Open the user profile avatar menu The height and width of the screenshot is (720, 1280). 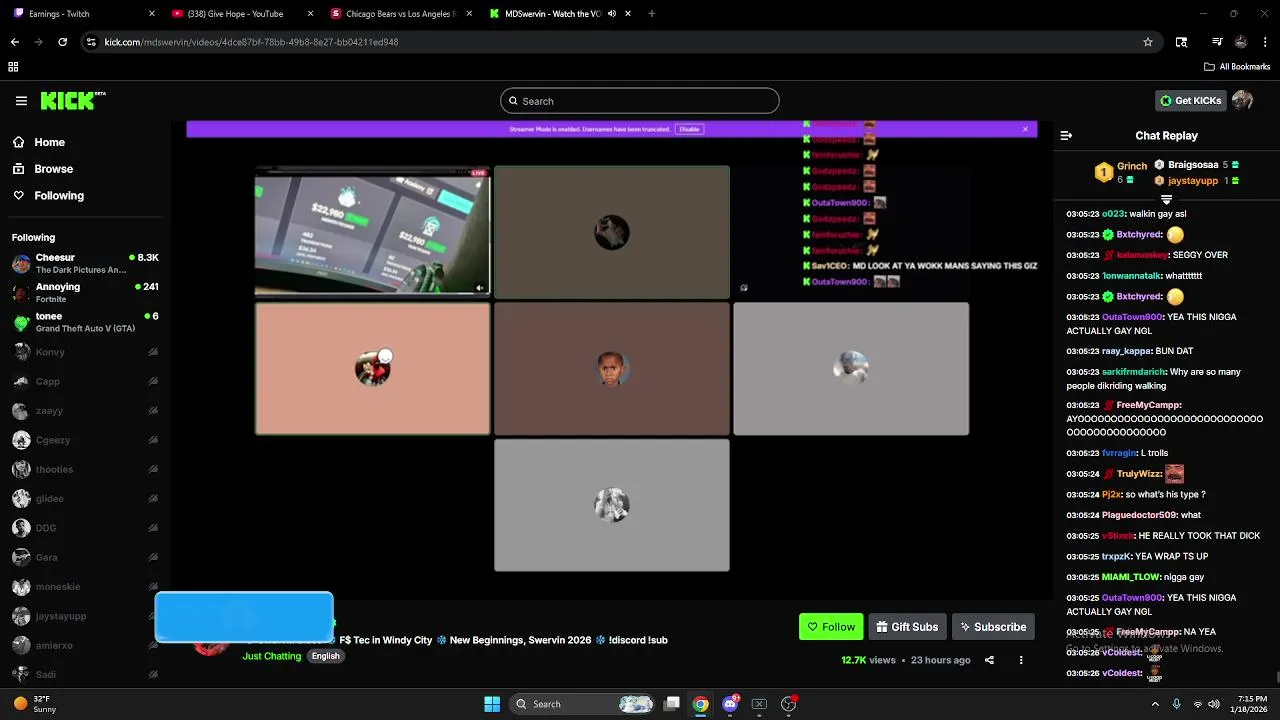(1243, 101)
